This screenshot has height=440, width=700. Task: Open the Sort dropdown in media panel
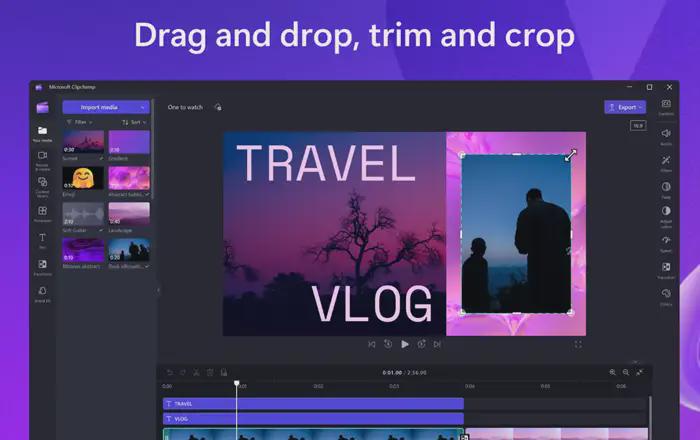[132, 122]
